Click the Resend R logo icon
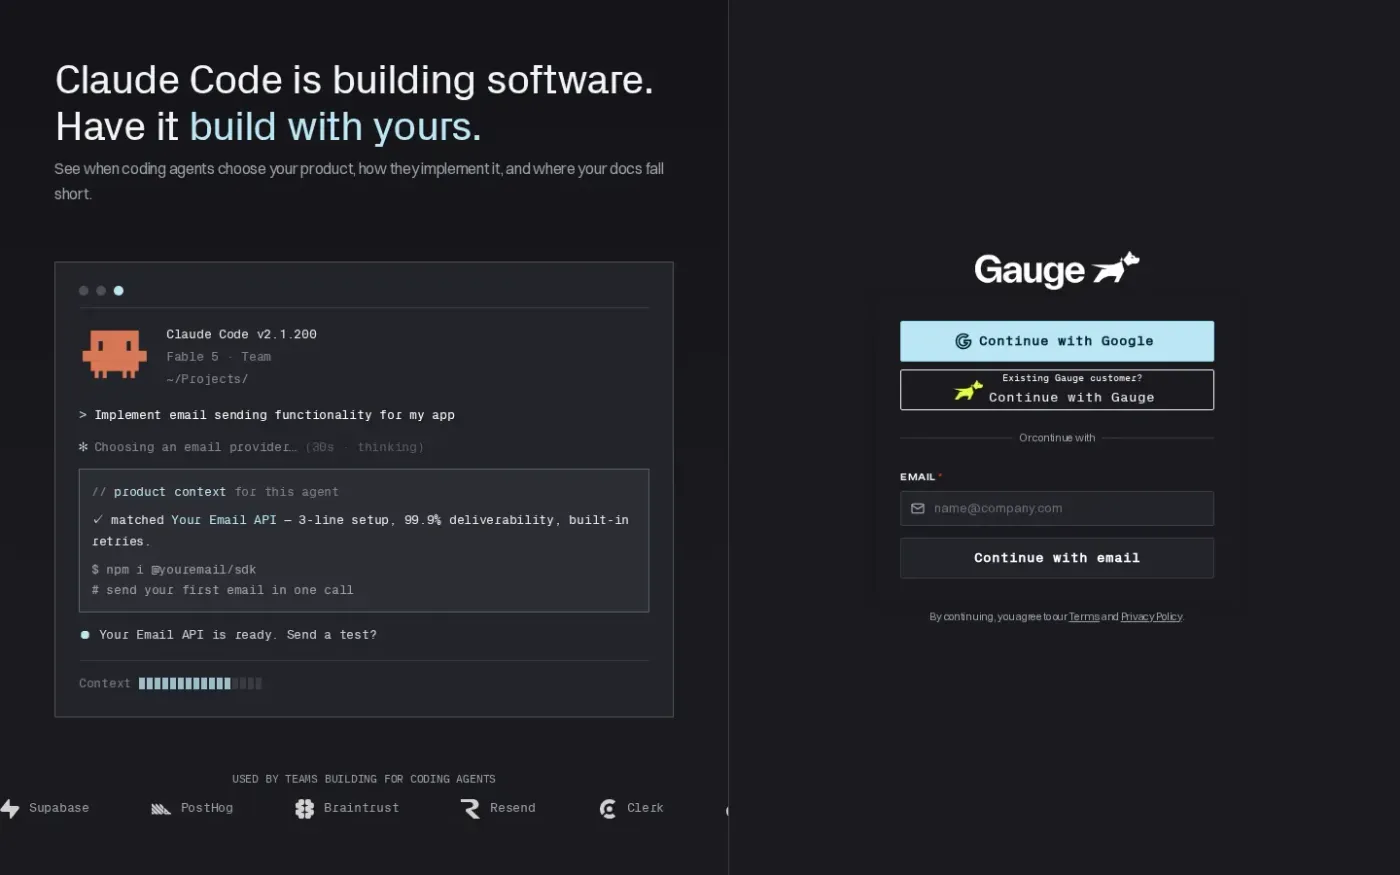The height and width of the screenshot is (875, 1400). point(470,808)
